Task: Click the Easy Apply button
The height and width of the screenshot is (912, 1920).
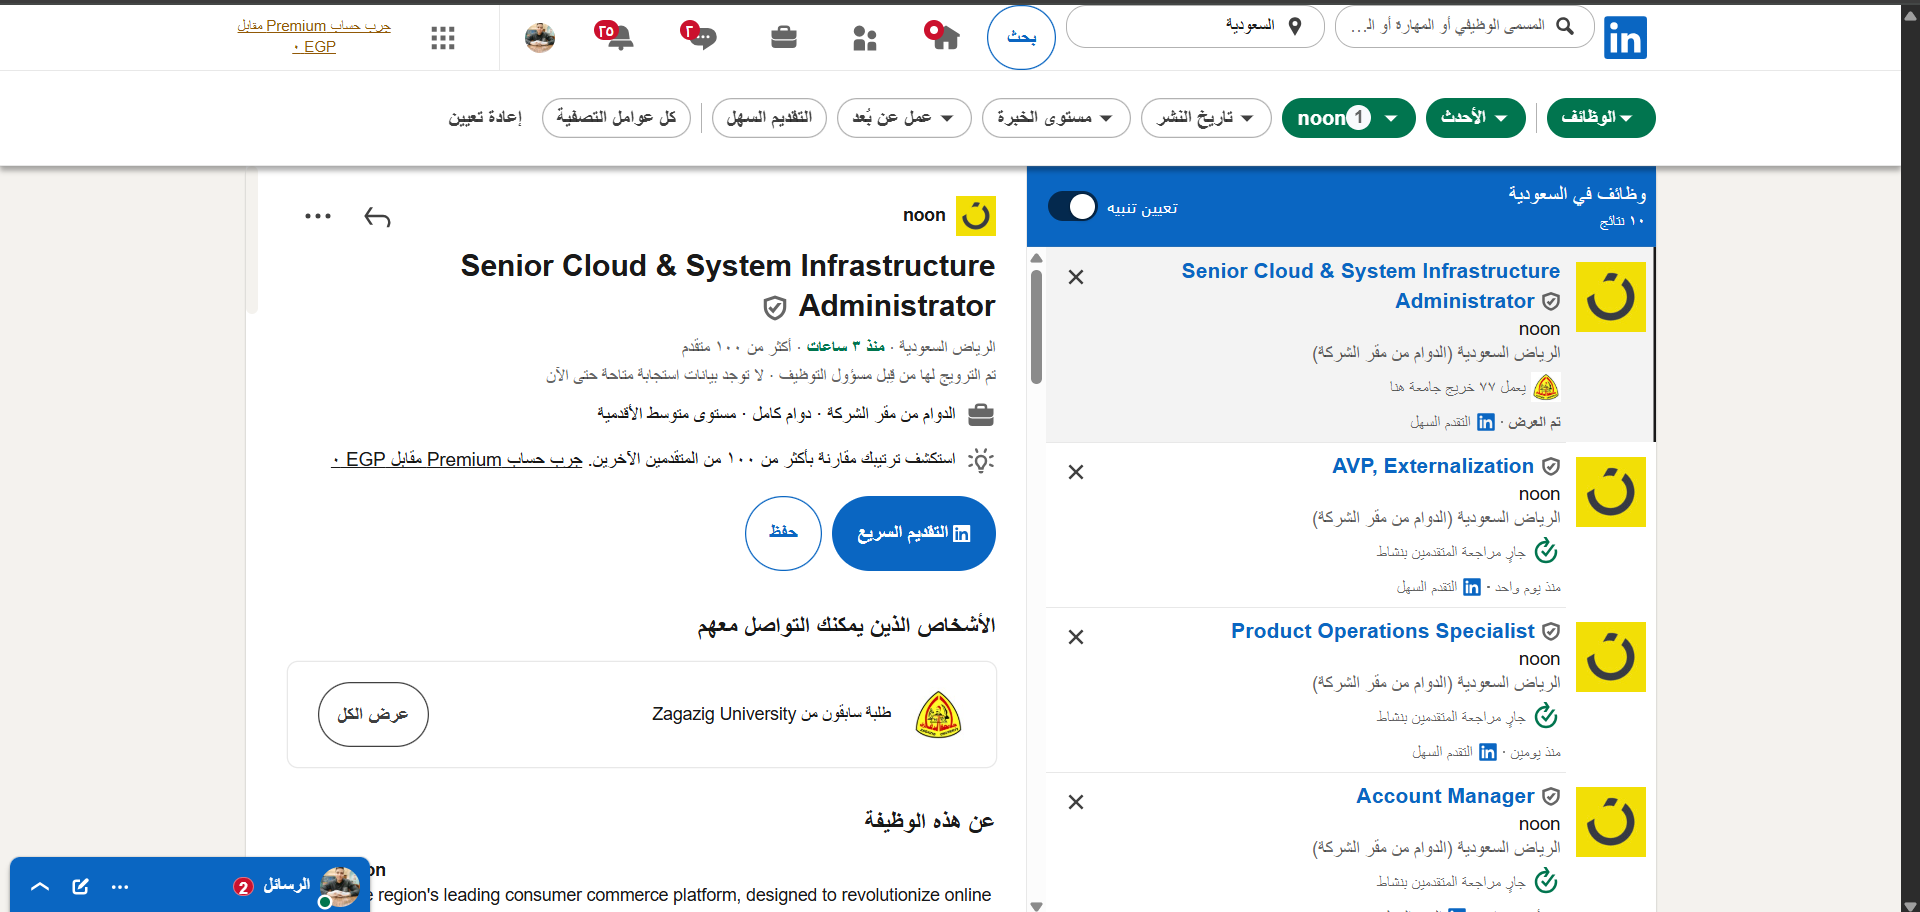Action: (x=914, y=533)
